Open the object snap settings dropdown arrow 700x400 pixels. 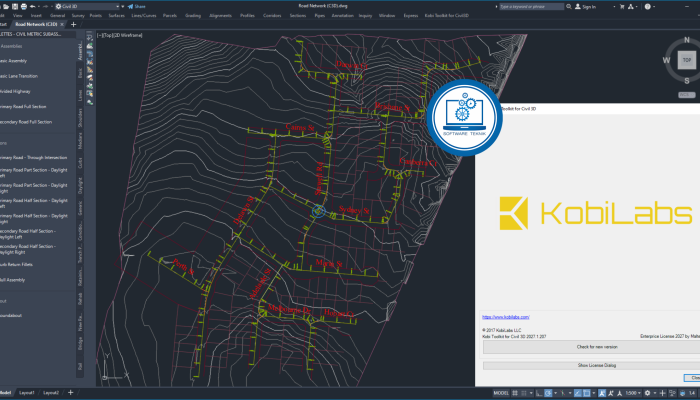pos(594,393)
